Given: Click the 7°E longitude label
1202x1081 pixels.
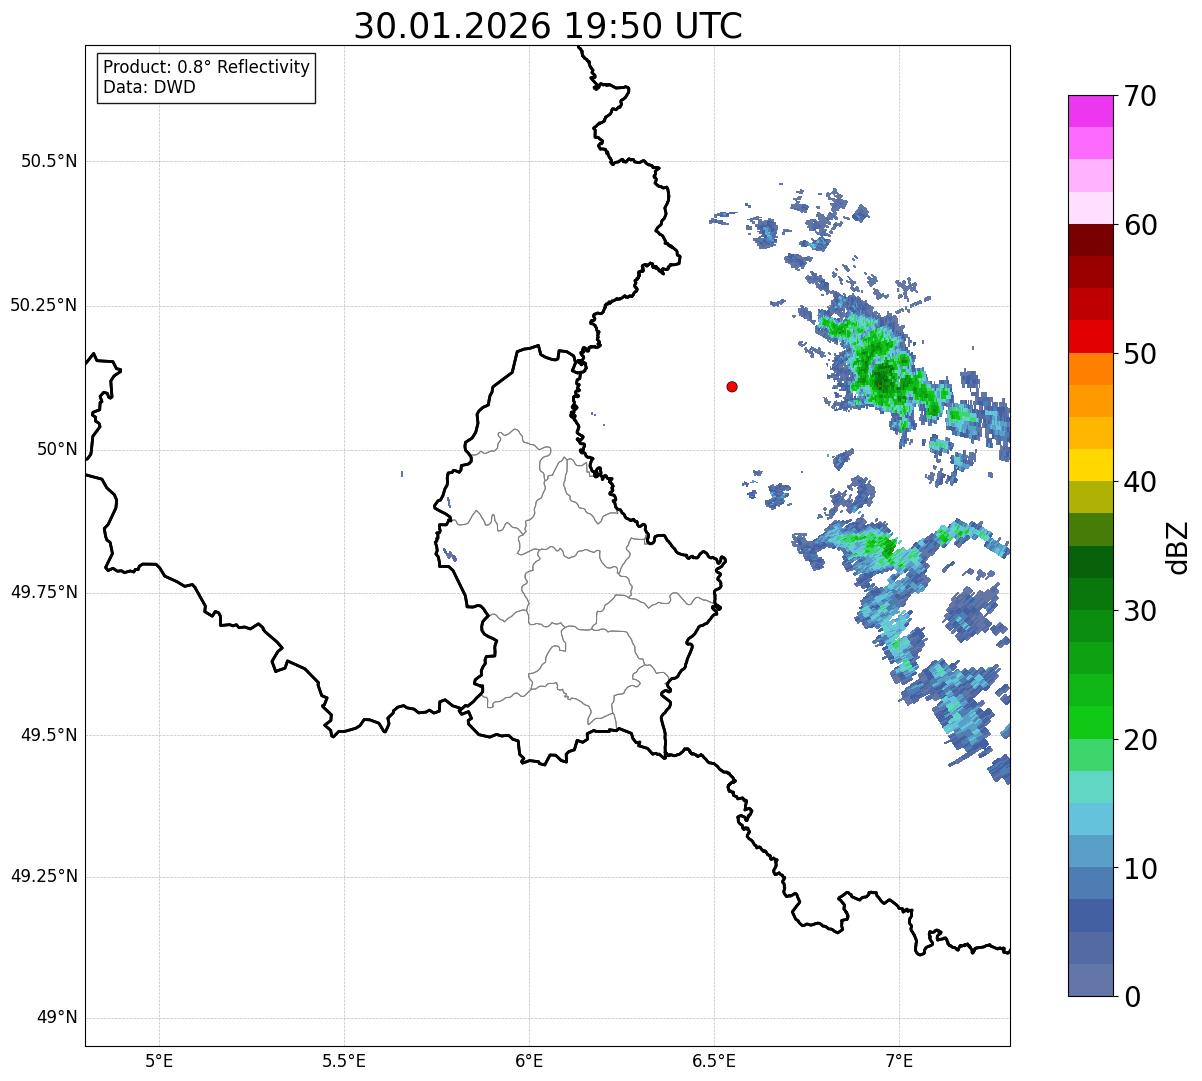Looking at the screenshot, I should click(899, 1060).
